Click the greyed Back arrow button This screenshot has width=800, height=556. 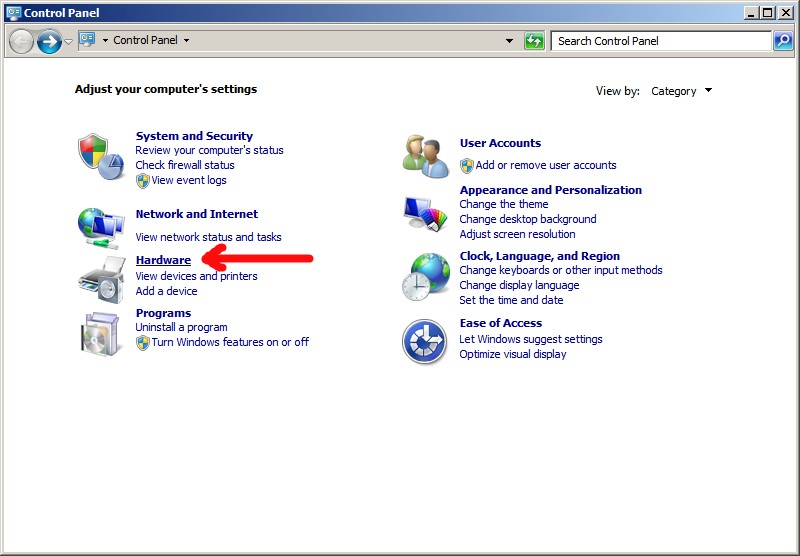click(21, 41)
